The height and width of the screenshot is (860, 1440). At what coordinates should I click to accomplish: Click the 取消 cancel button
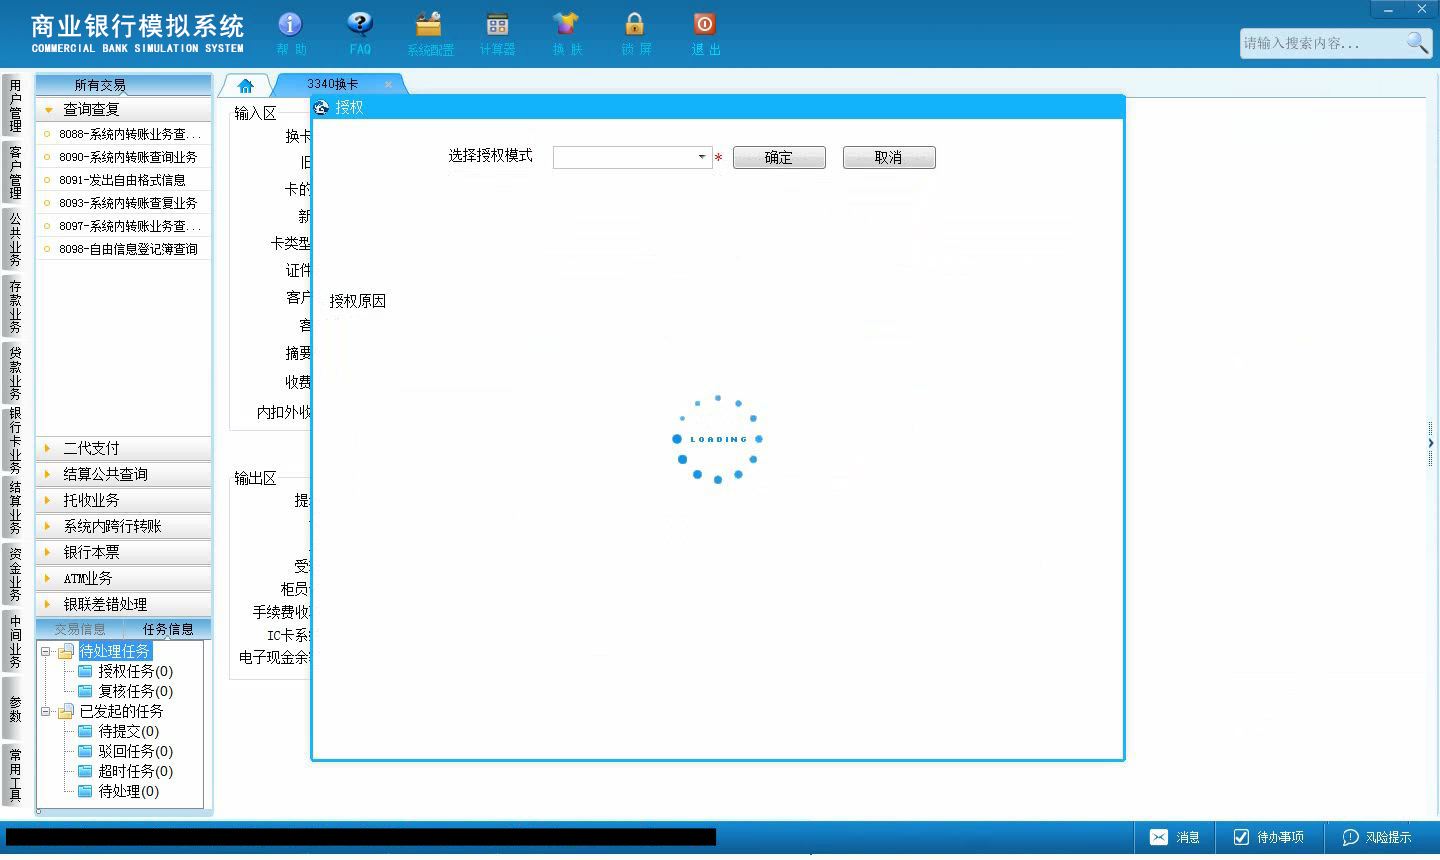pos(889,157)
